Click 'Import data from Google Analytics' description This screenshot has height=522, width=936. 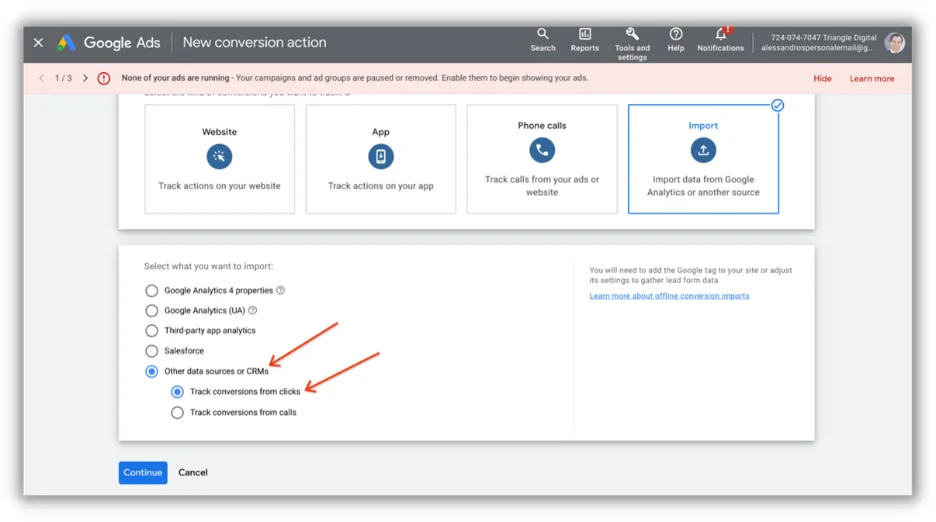point(703,186)
